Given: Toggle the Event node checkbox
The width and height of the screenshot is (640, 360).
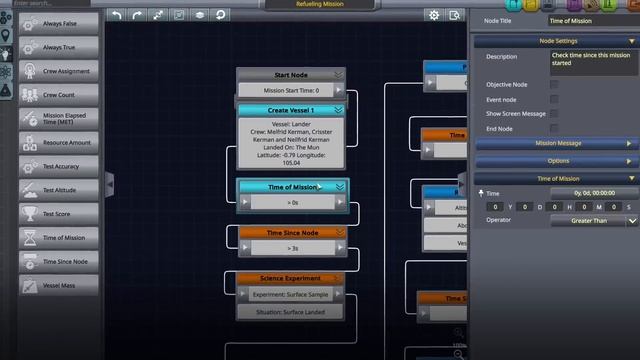Looking at the screenshot, I should pyautogui.click(x=554, y=99).
